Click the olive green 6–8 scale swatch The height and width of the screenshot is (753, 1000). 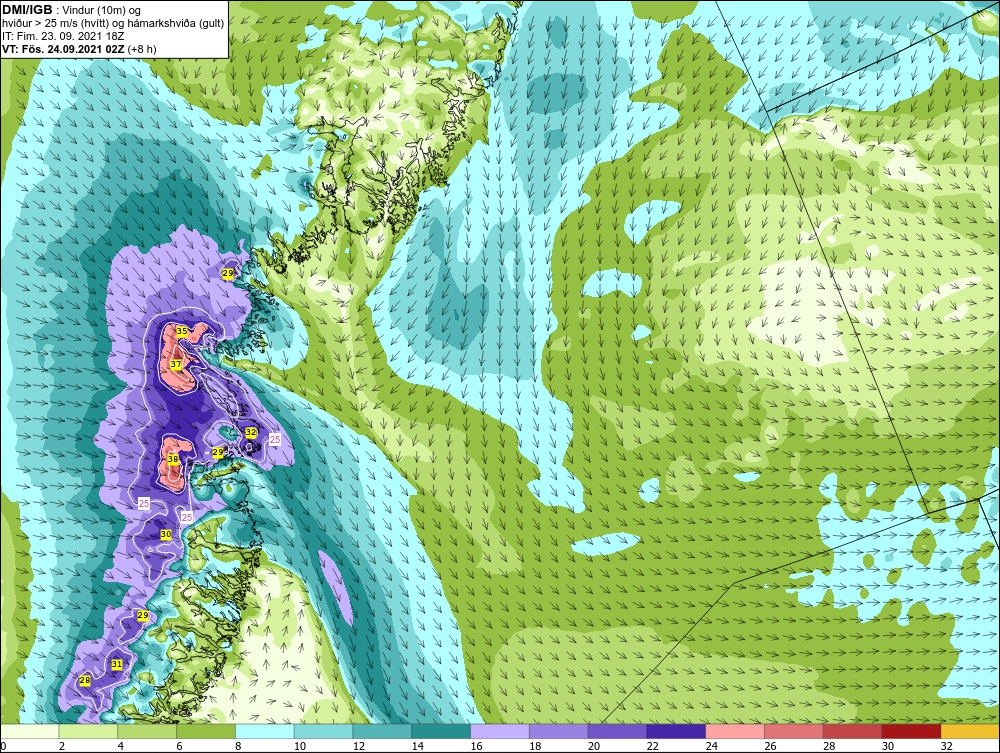pyautogui.click(x=206, y=731)
